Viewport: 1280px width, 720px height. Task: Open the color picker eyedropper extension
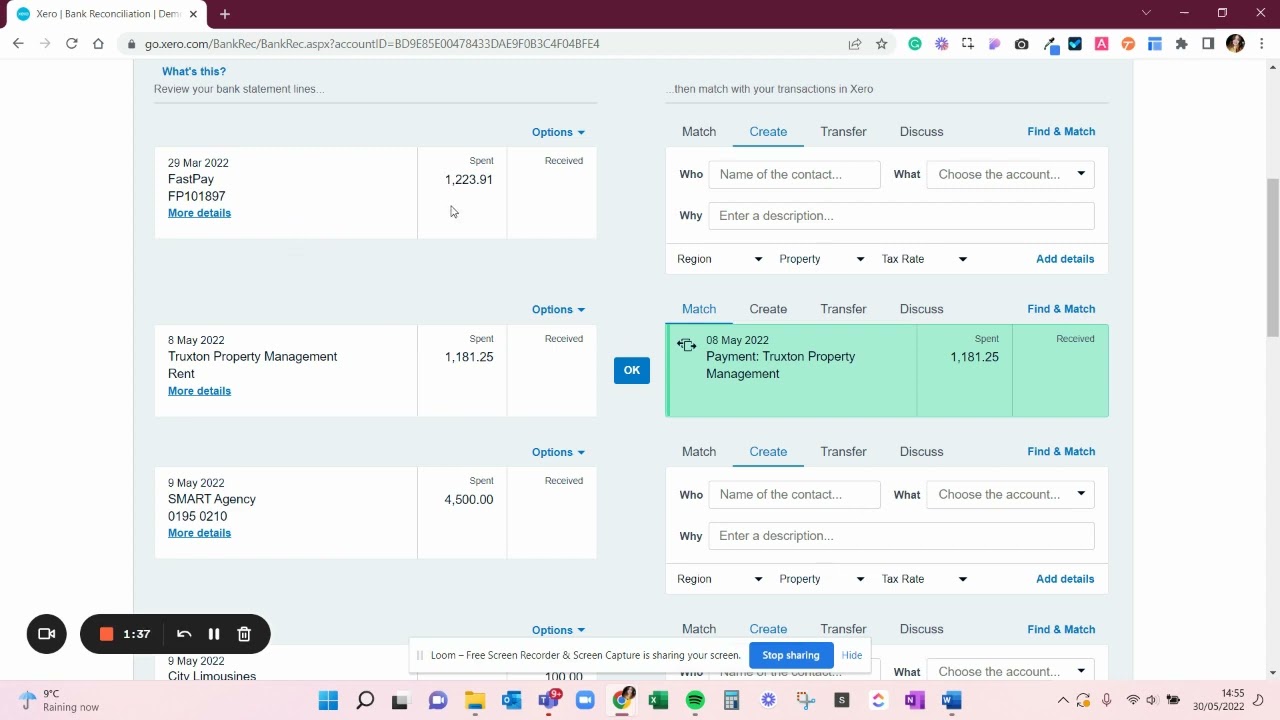pos(1050,44)
